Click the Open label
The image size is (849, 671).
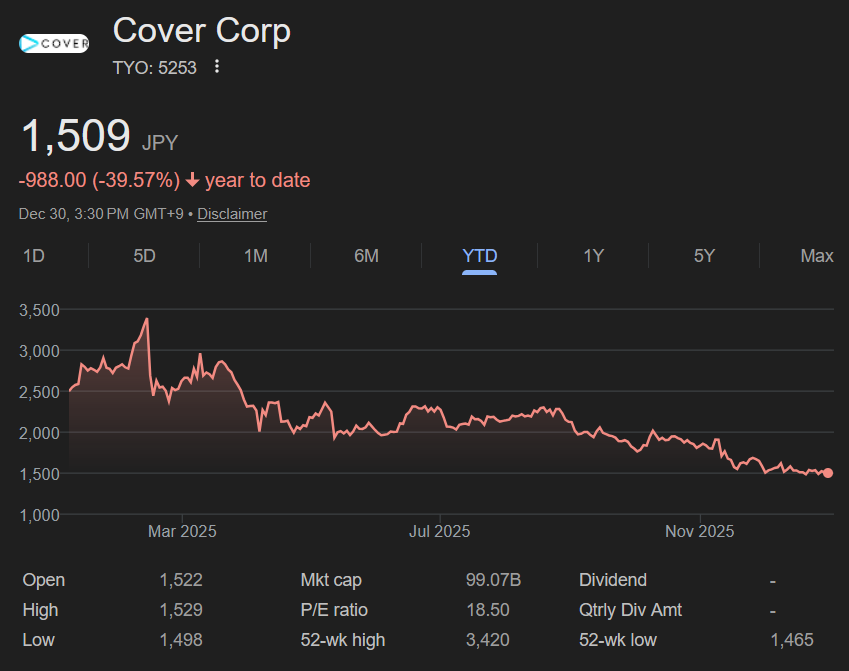click(44, 580)
